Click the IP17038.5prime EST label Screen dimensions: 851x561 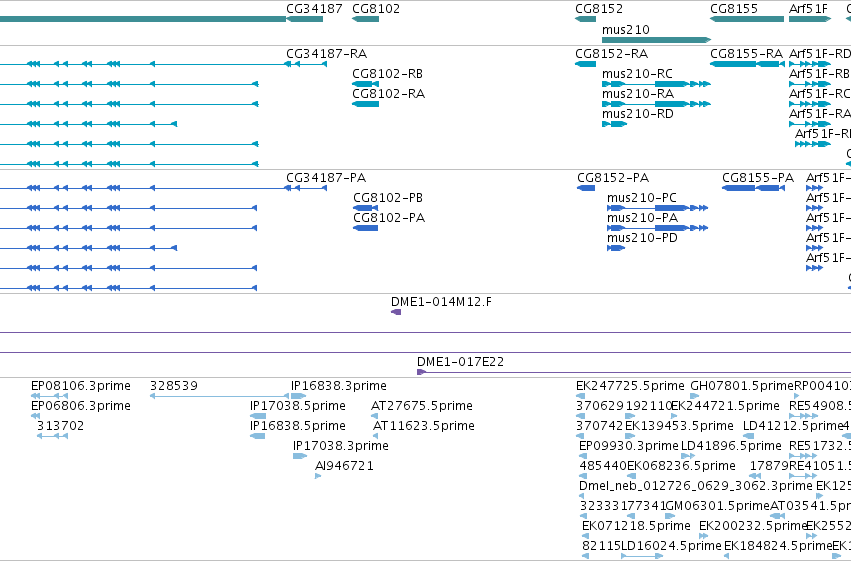click(298, 406)
